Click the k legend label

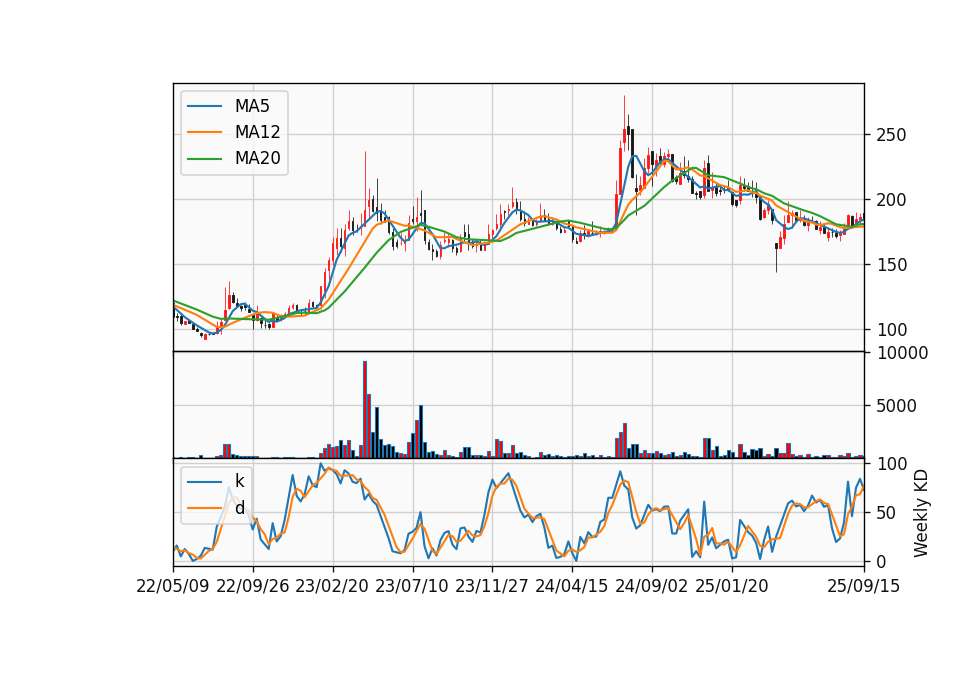point(239,481)
